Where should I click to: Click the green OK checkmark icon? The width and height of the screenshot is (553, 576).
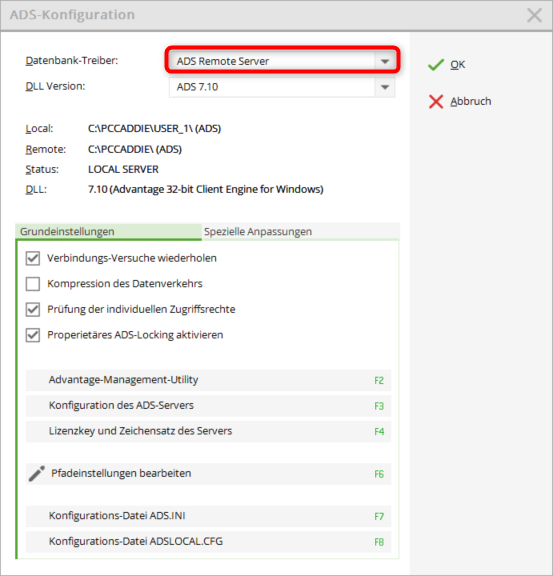(x=436, y=65)
